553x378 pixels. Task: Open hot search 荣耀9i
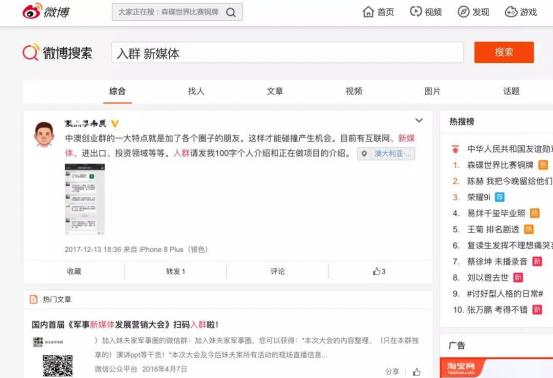[479, 197]
